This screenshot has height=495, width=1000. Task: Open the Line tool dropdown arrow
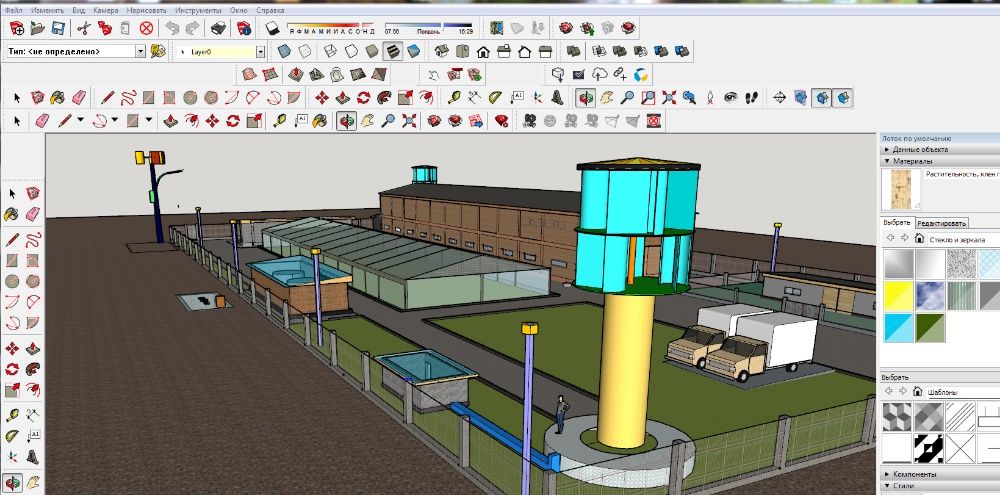coord(80,120)
